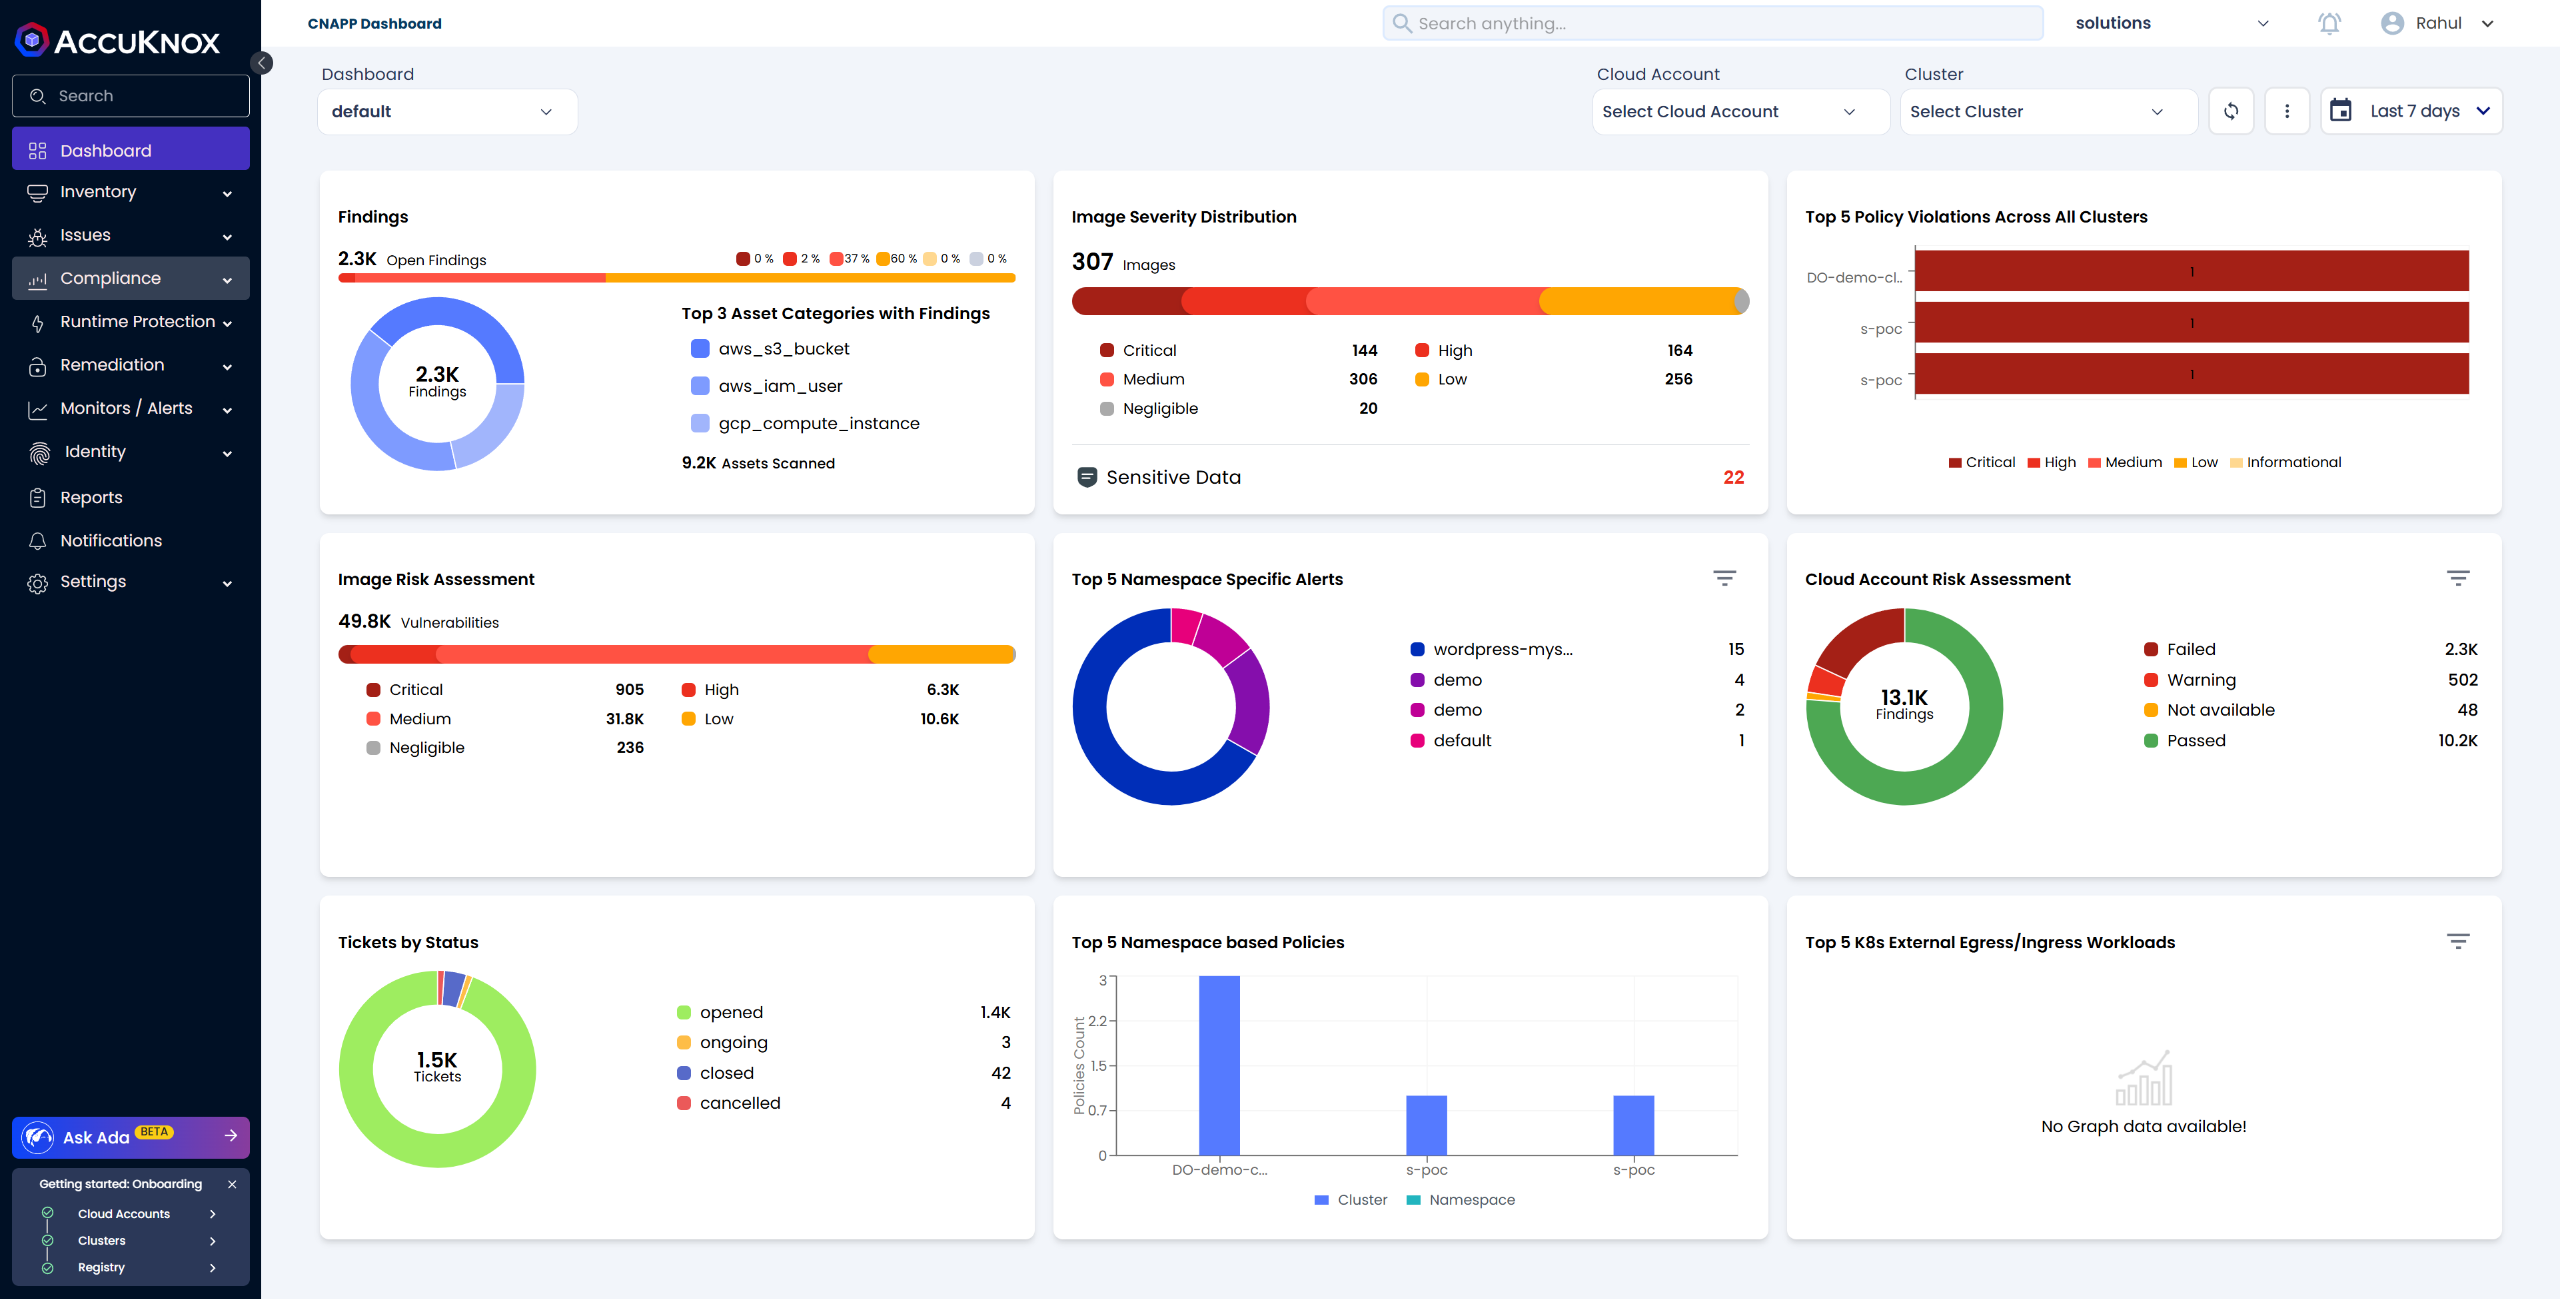Click the Low segment of Image Severity bar
2560x1299 pixels.
1635,301
